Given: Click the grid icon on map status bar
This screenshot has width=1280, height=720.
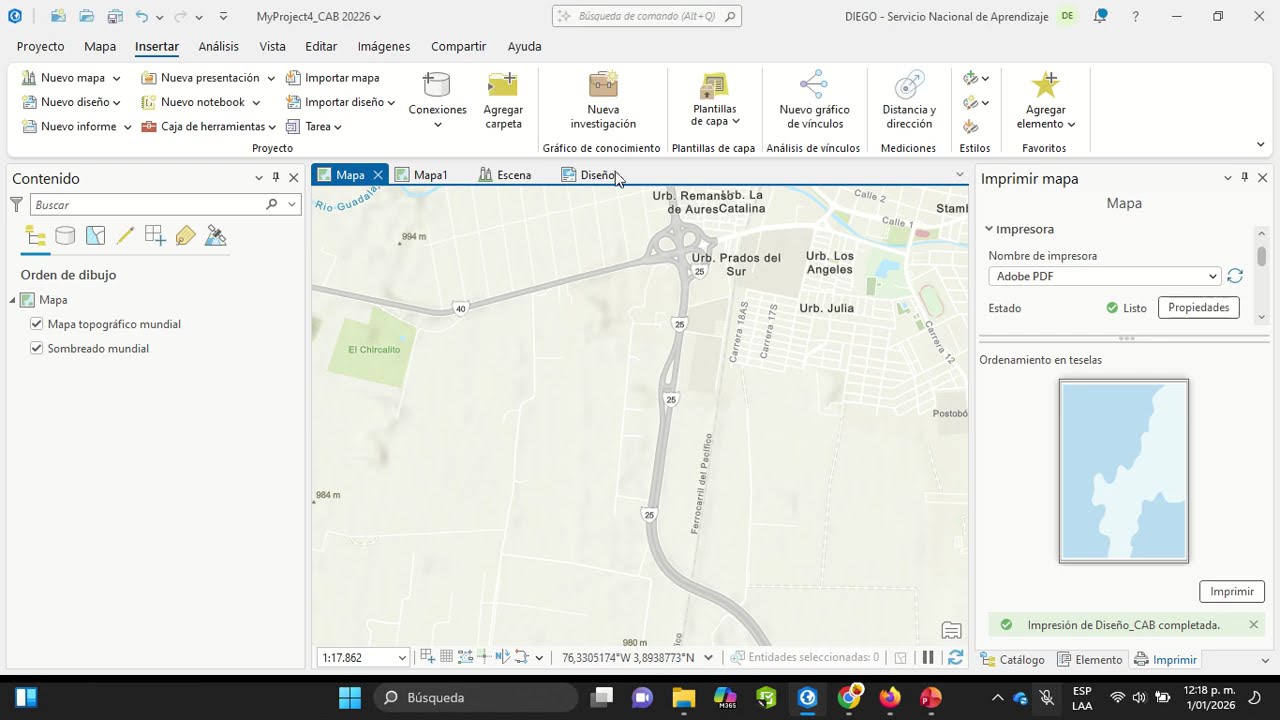Looking at the screenshot, I should point(447,657).
